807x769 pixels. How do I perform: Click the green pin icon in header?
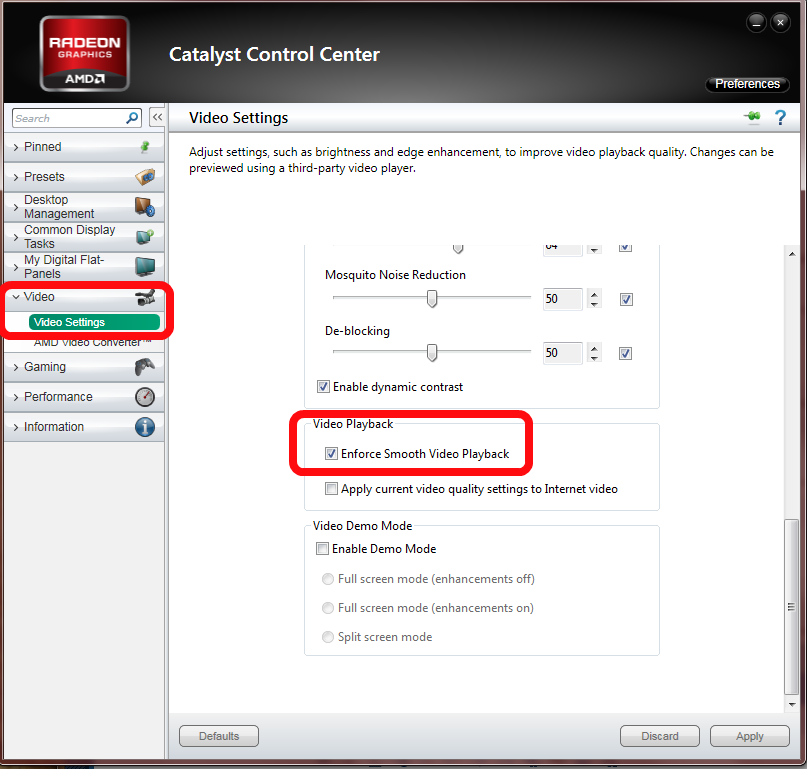[x=752, y=118]
